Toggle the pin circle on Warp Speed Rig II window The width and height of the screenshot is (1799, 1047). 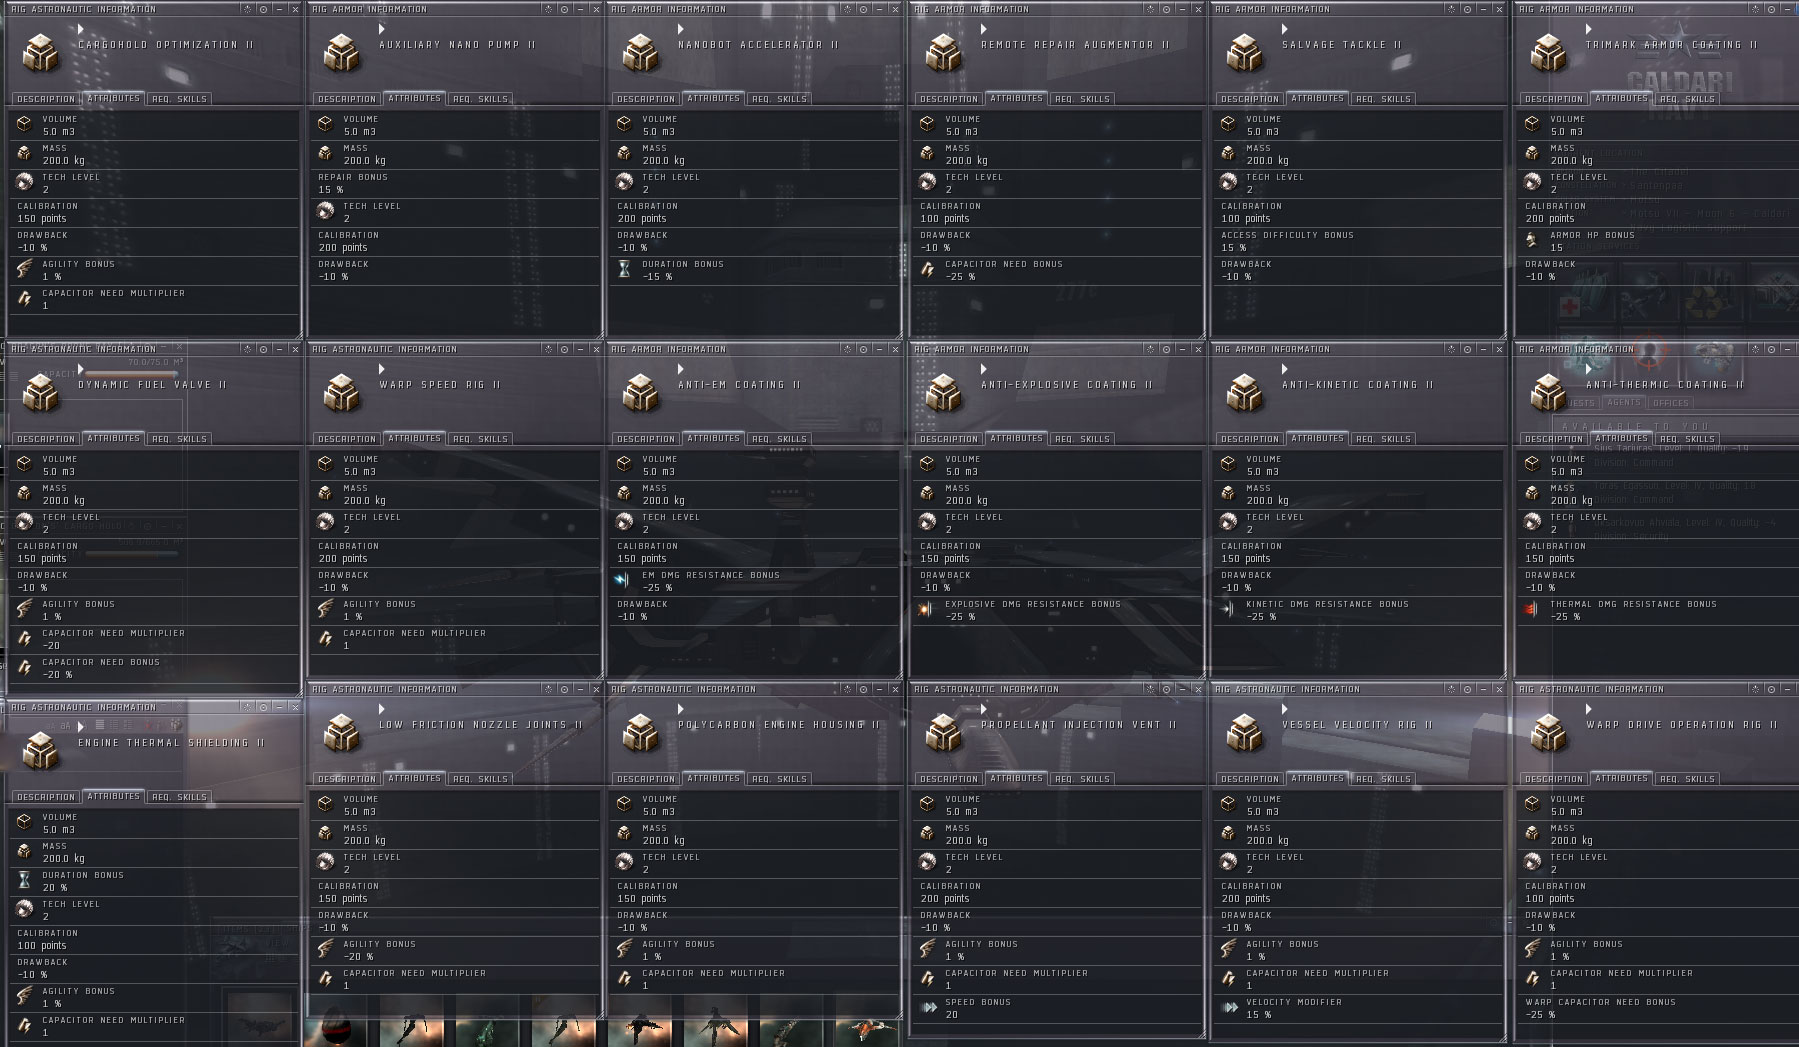click(564, 349)
